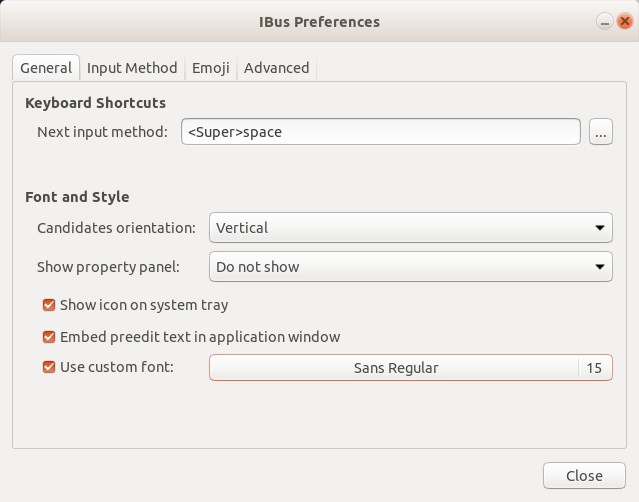This screenshot has height=502, width=639.
Task: Open font chooser showing Sans Regular
Action: (x=411, y=368)
